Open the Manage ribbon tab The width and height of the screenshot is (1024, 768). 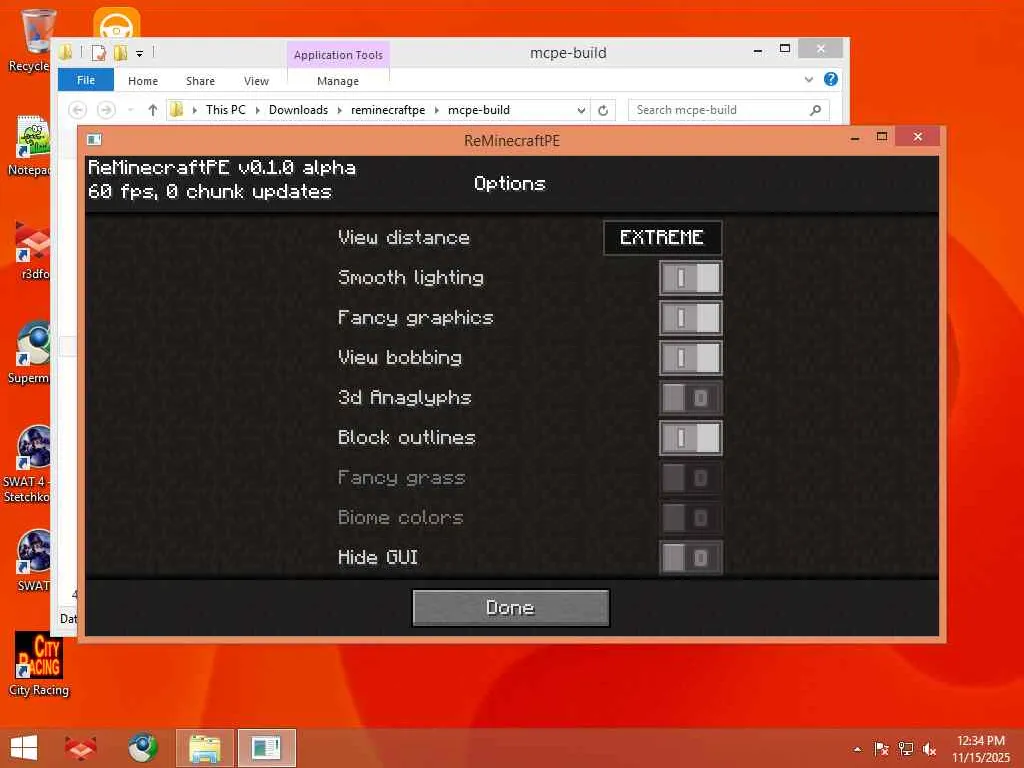point(338,81)
